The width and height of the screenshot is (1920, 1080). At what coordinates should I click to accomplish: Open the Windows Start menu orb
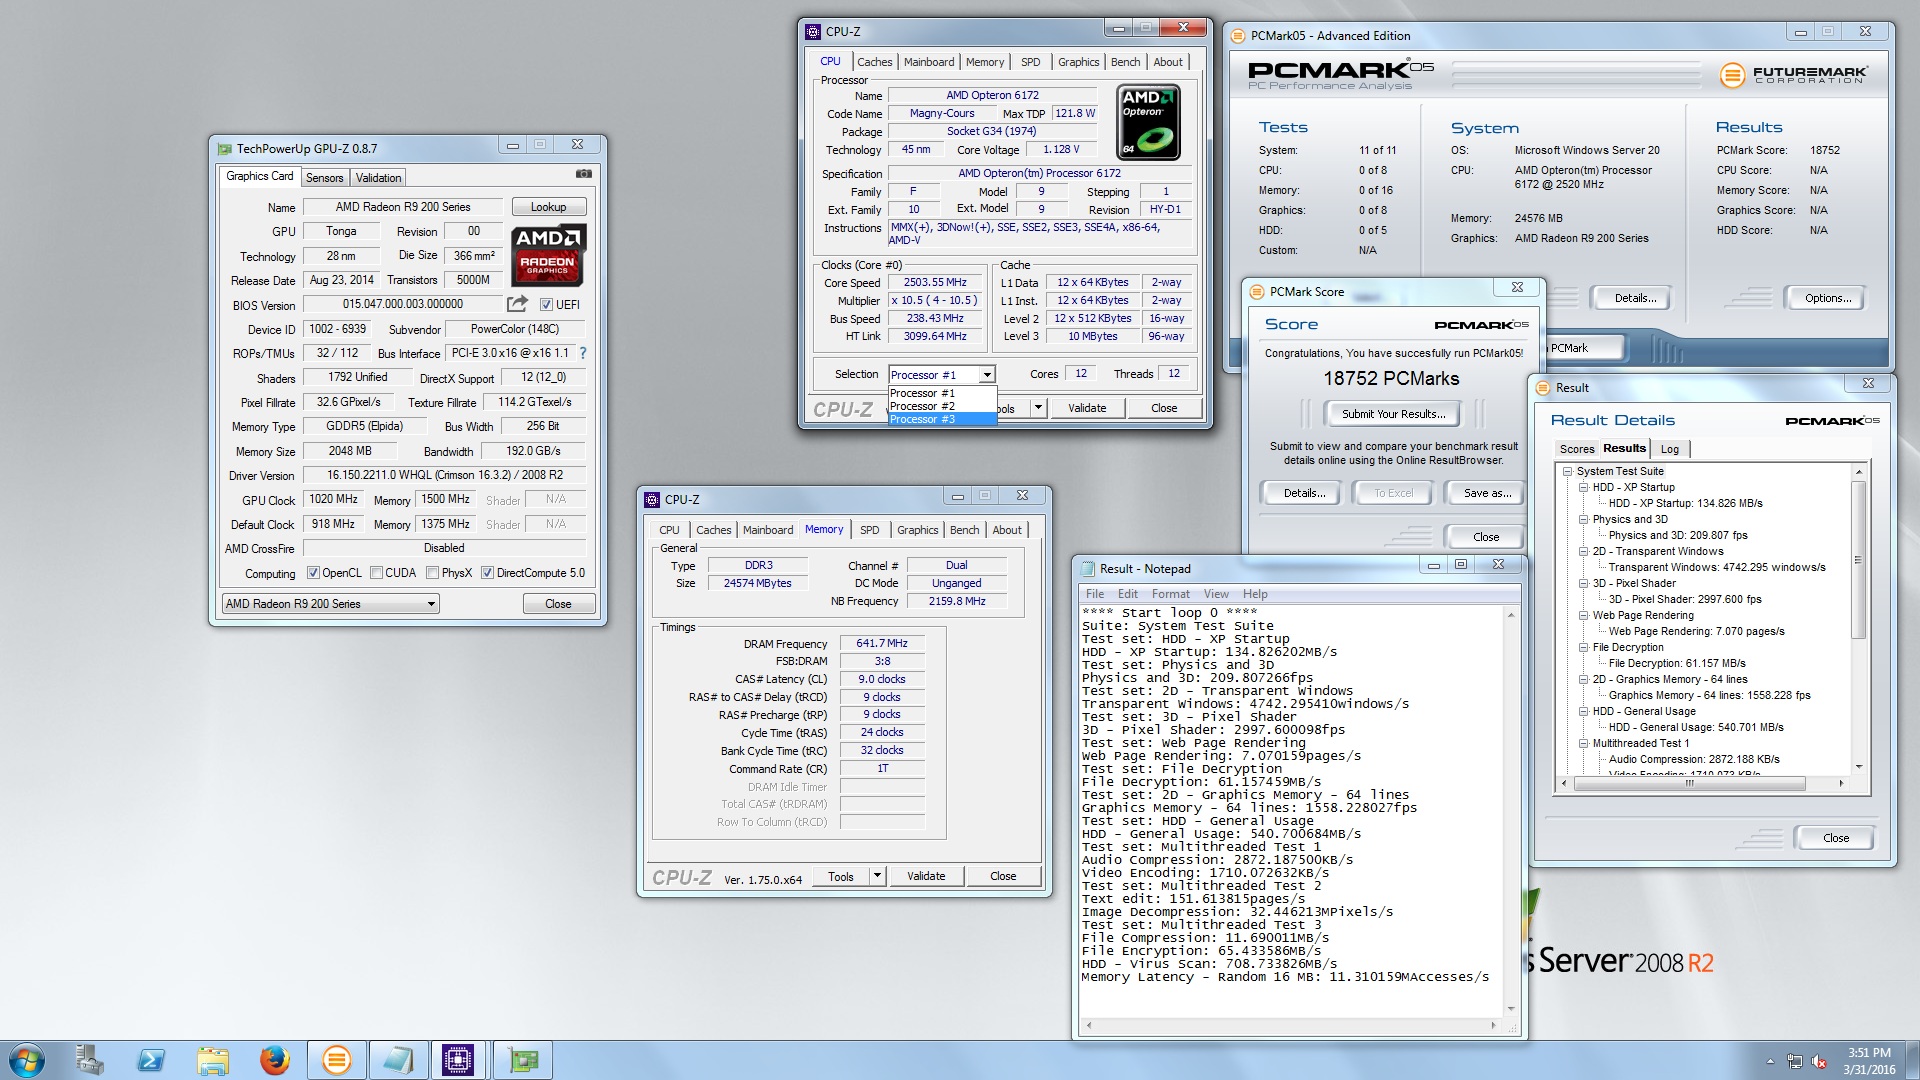tap(27, 1060)
